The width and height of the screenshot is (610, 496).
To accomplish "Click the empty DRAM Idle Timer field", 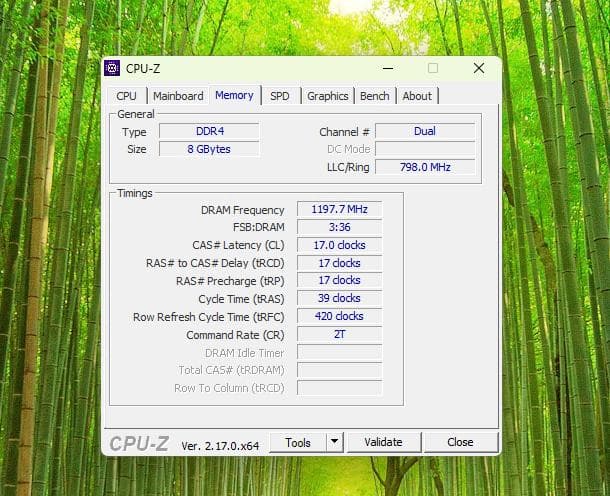I will [x=340, y=352].
